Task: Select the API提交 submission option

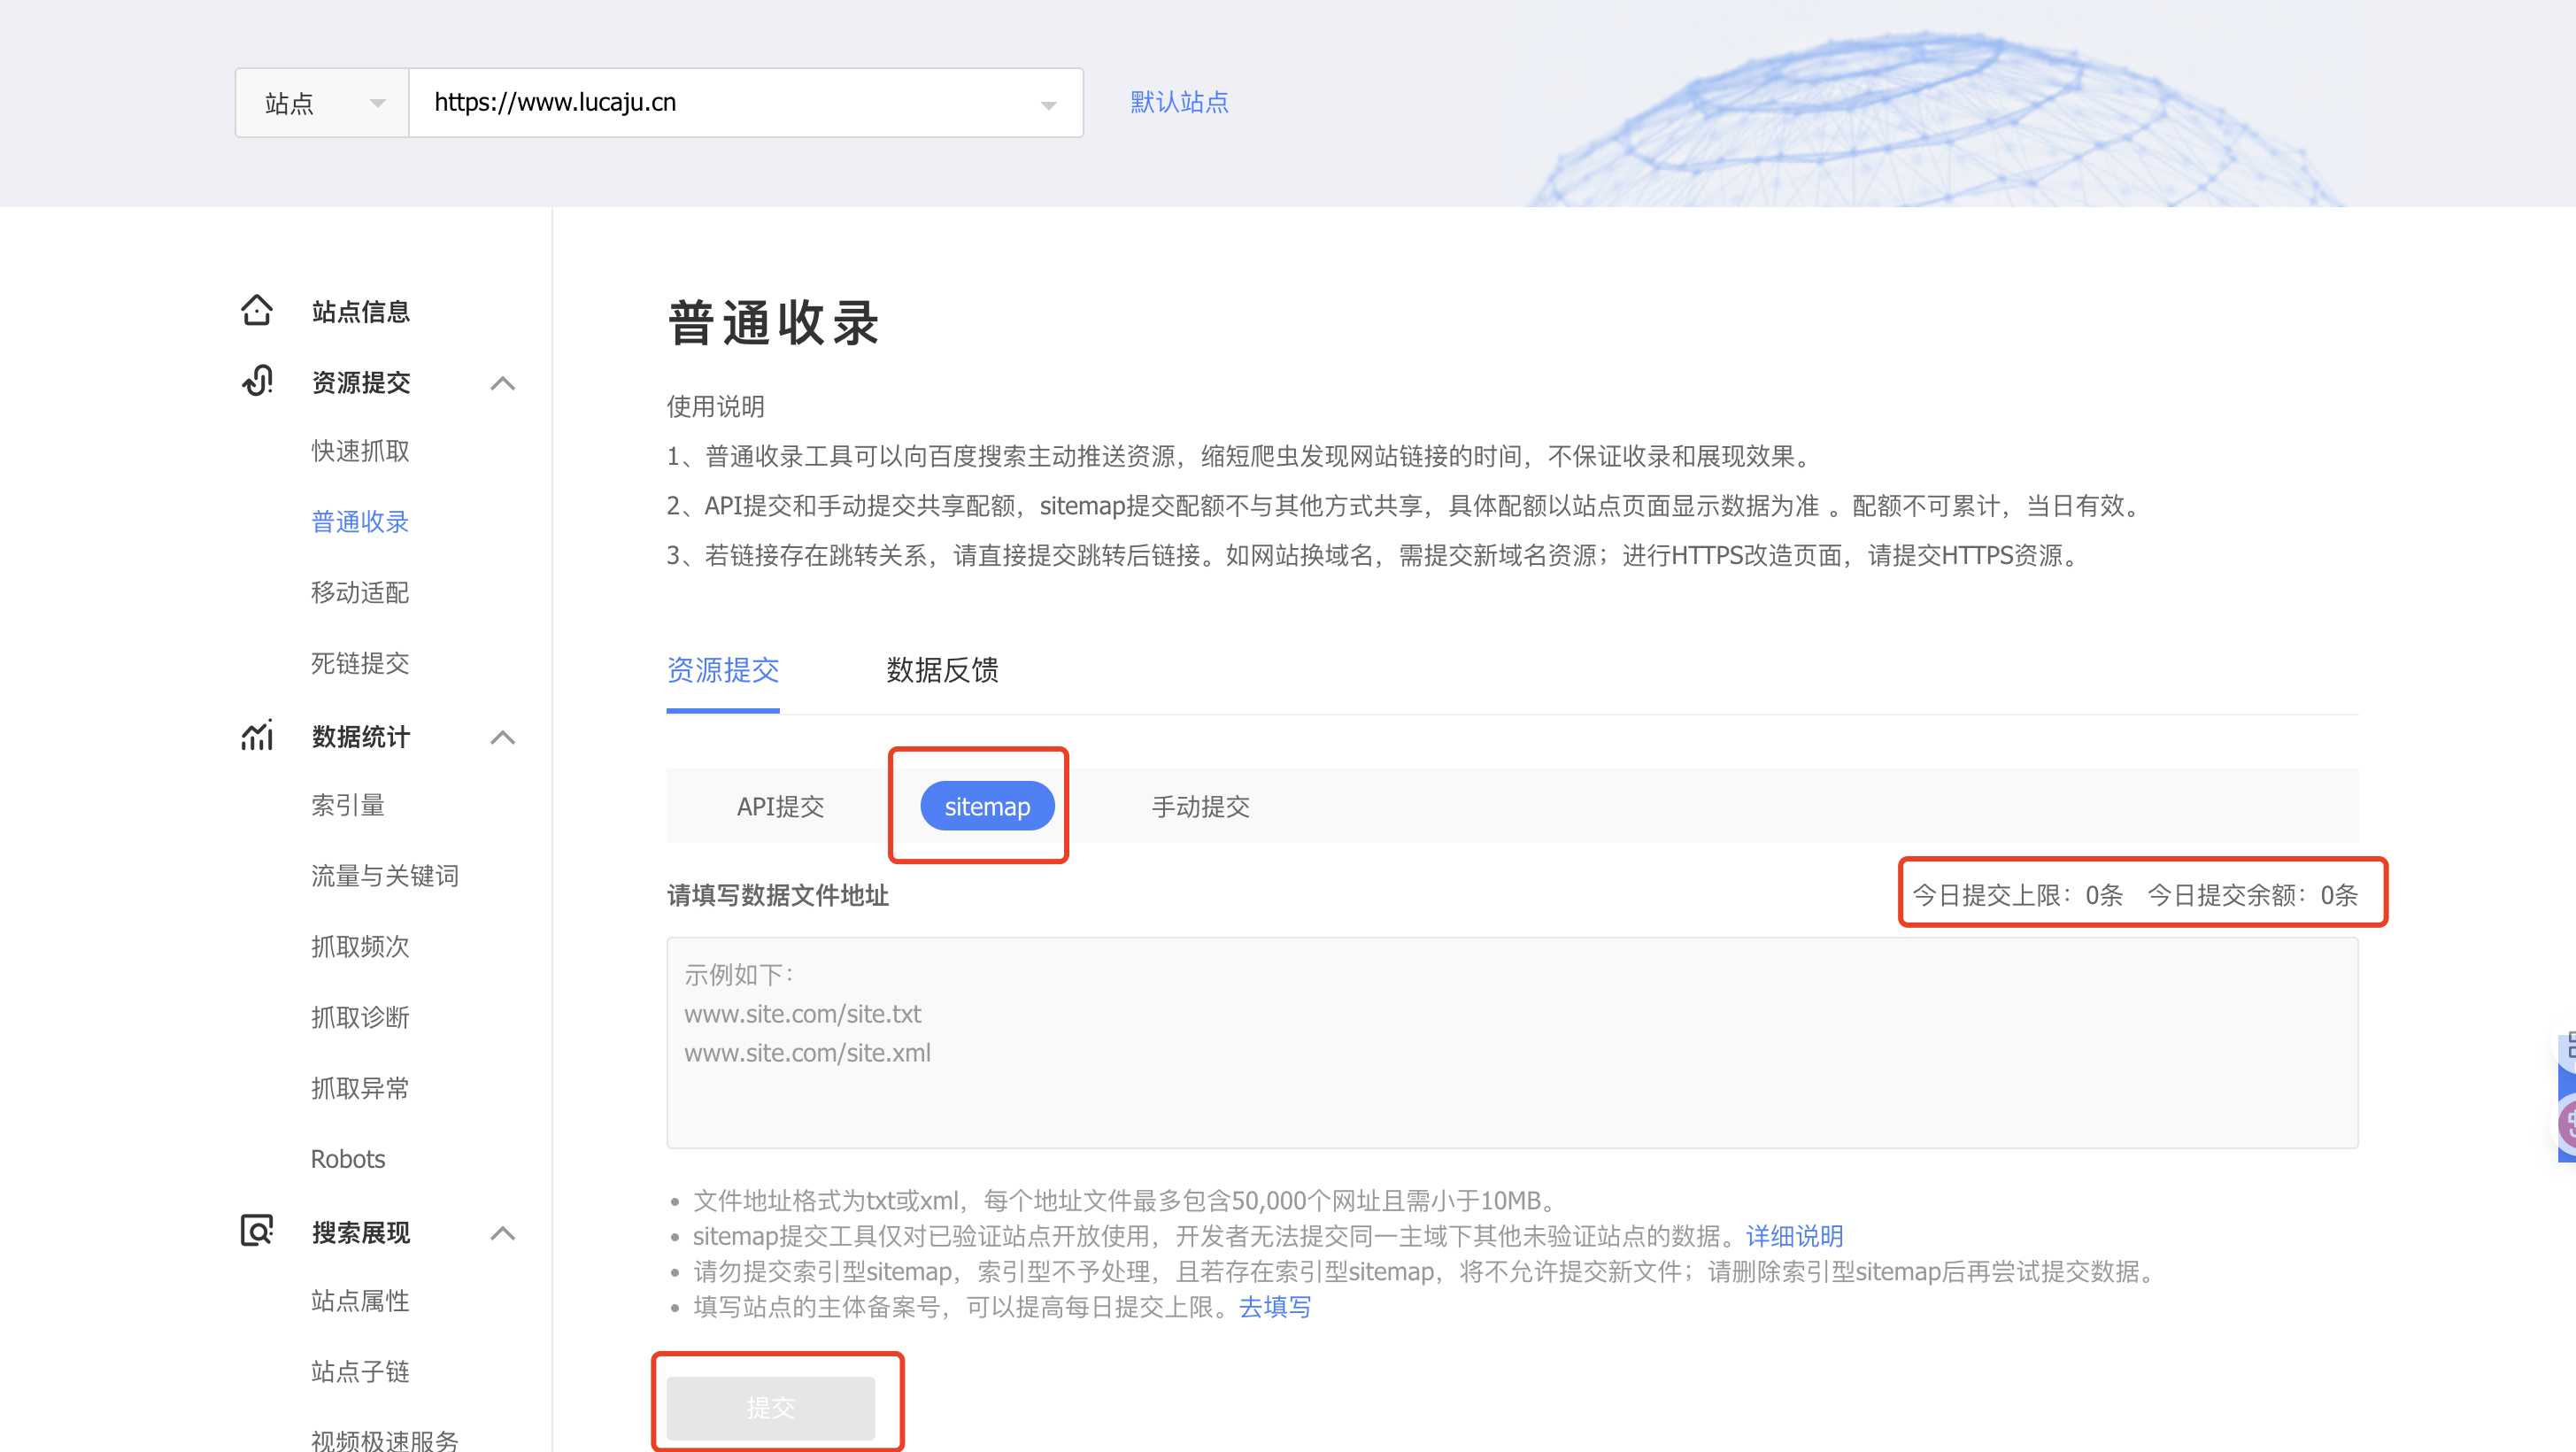Action: pos(780,806)
